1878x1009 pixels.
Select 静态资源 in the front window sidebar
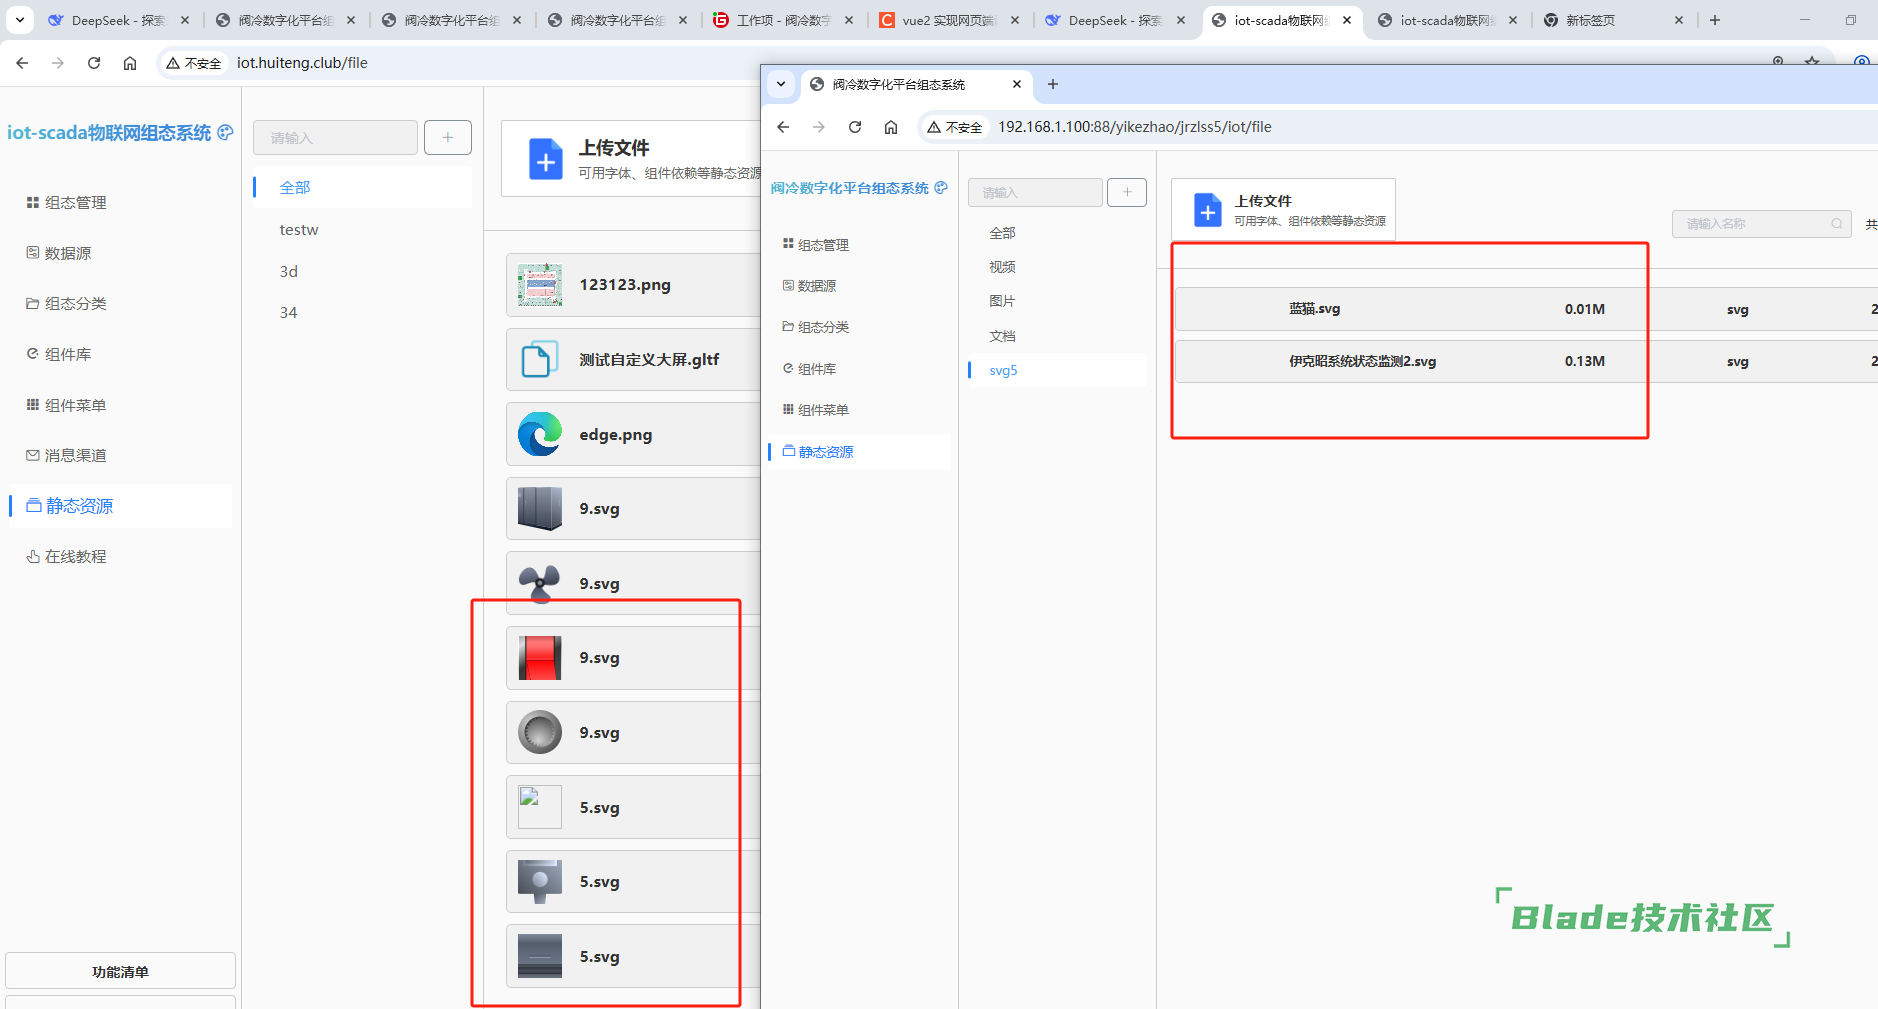[860, 452]
